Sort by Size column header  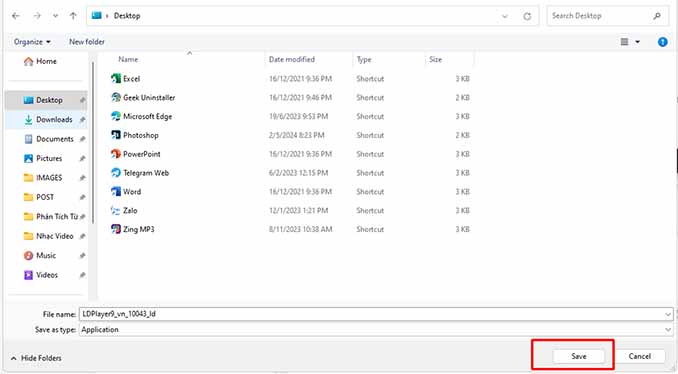435,60
